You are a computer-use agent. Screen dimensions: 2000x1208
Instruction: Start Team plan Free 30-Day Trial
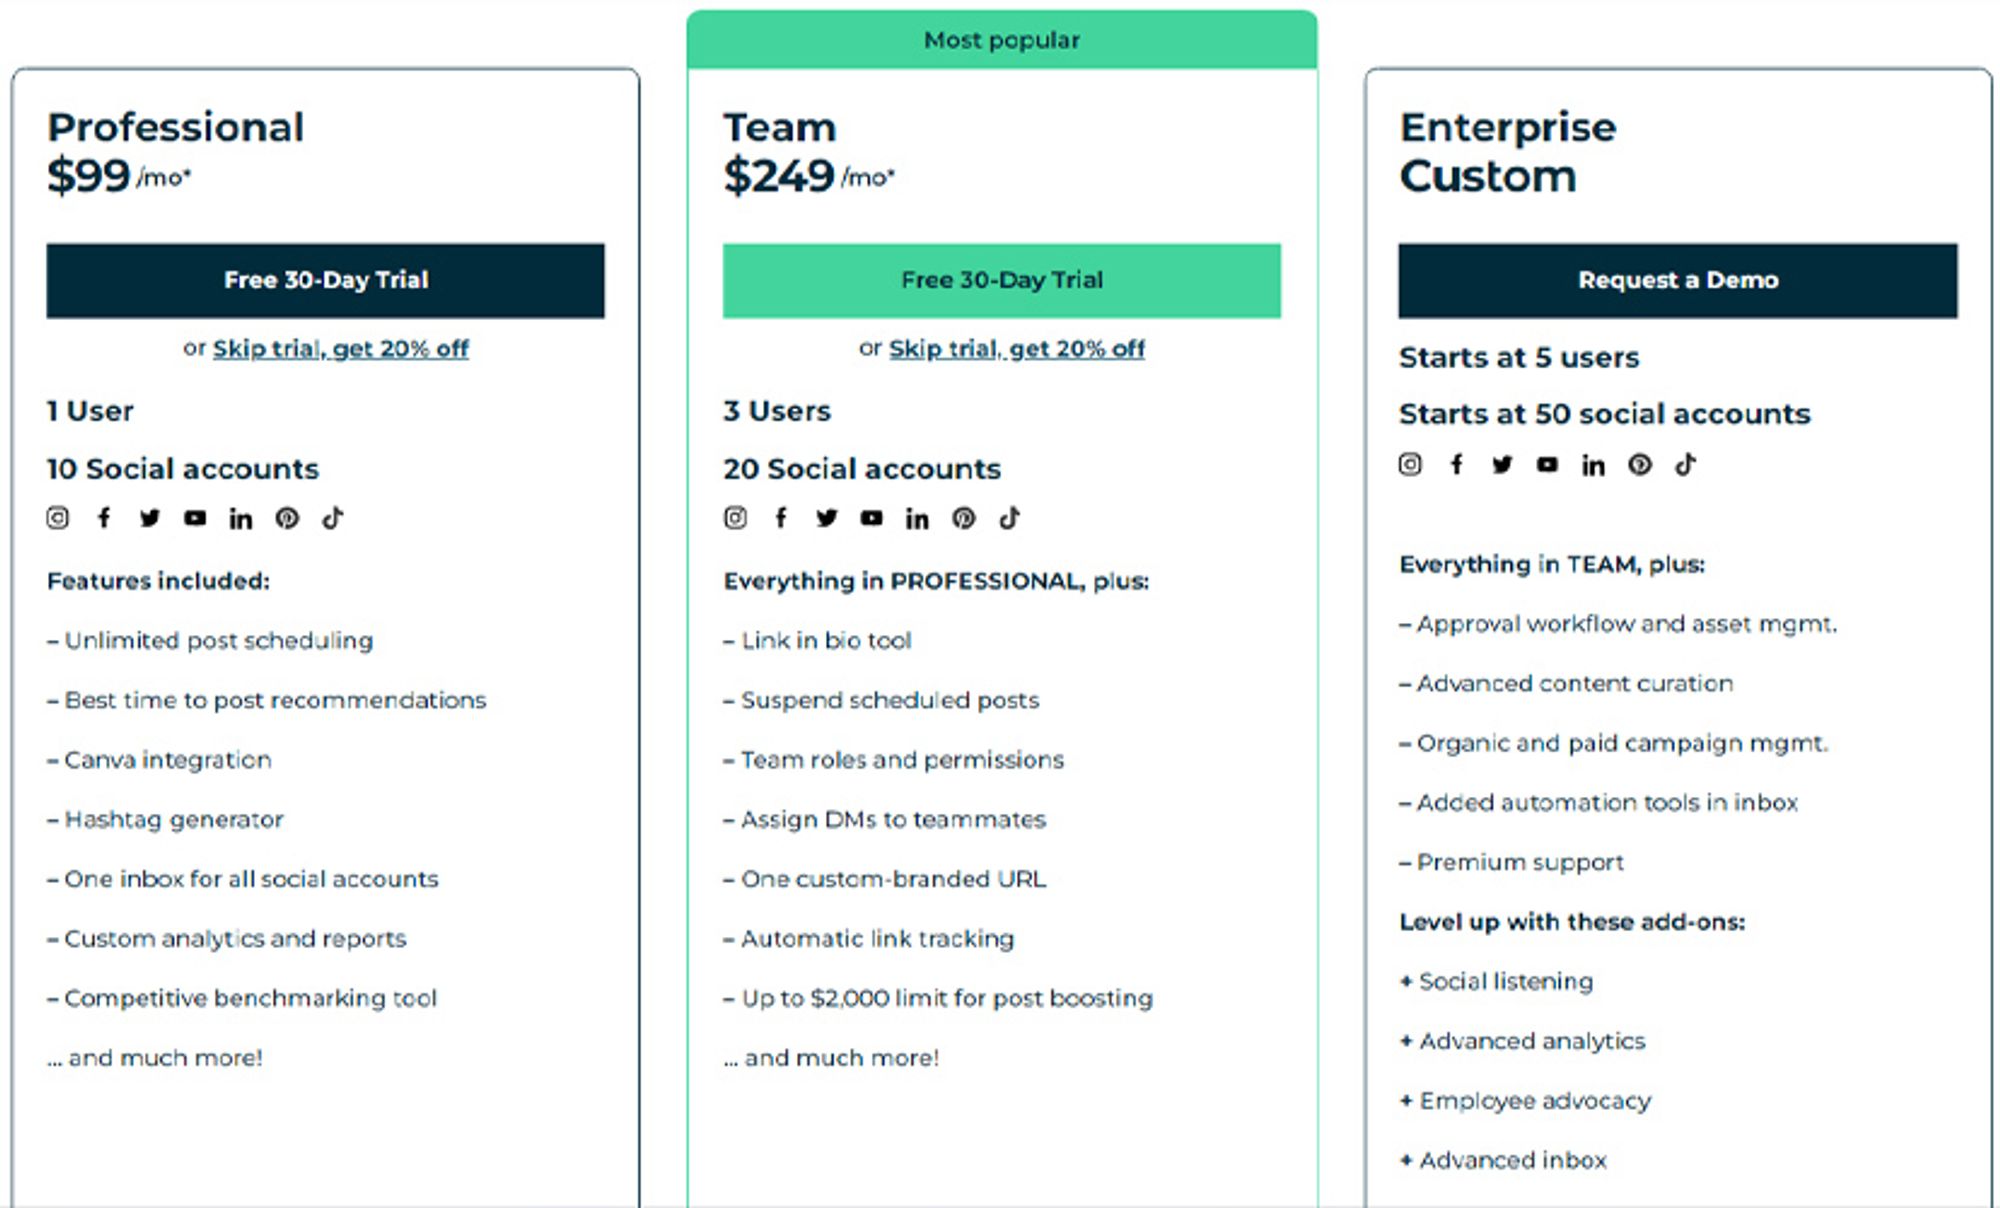[x=1002, y=280]
